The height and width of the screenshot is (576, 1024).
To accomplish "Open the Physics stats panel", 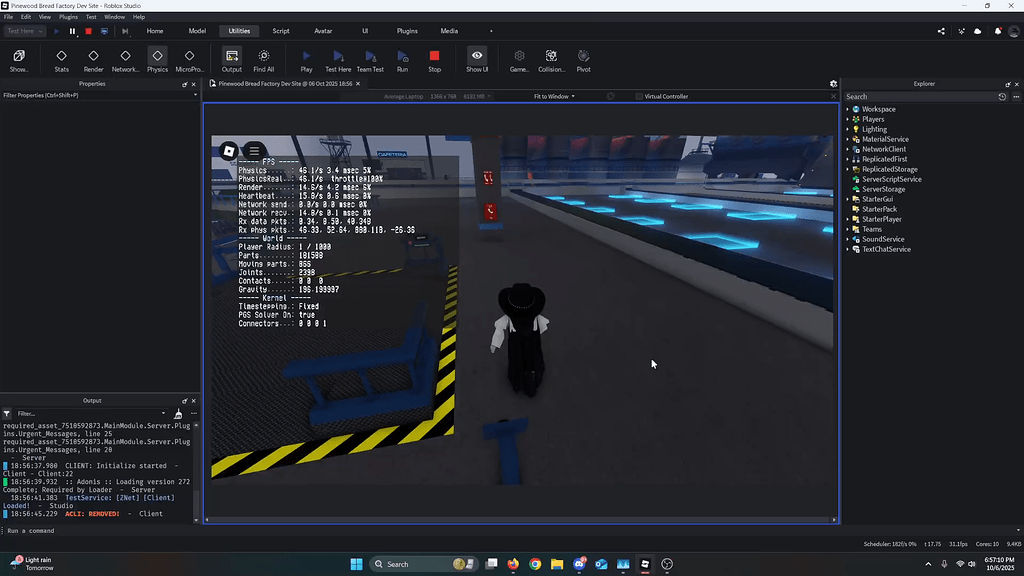I will click(156, 57).
